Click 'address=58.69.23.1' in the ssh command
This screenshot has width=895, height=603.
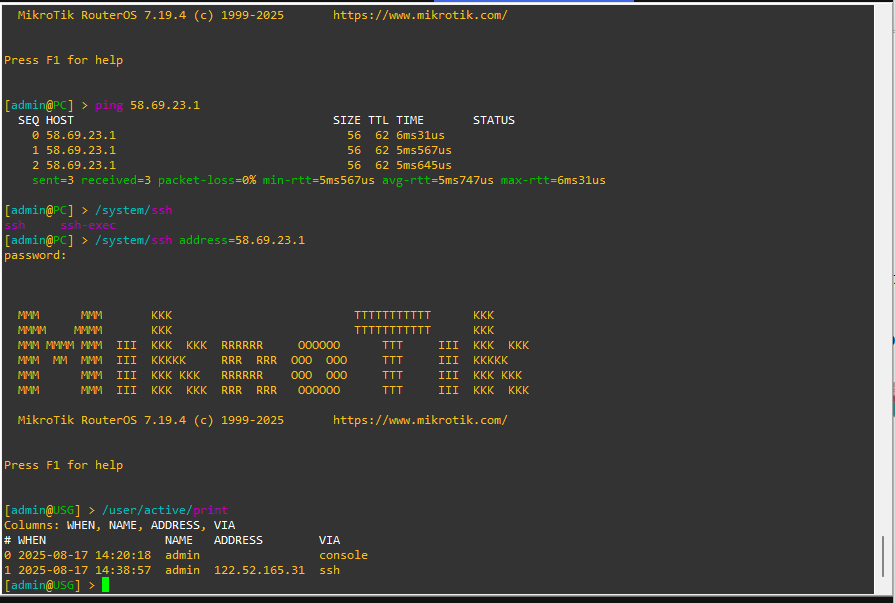tap(242, 240)
